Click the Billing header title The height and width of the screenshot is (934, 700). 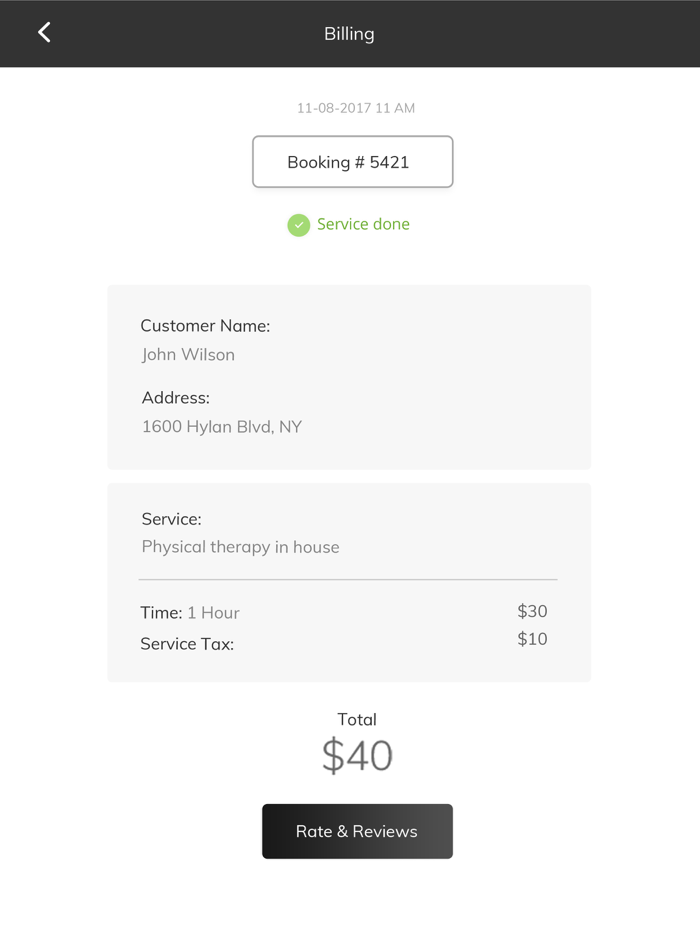coord(349,34)
